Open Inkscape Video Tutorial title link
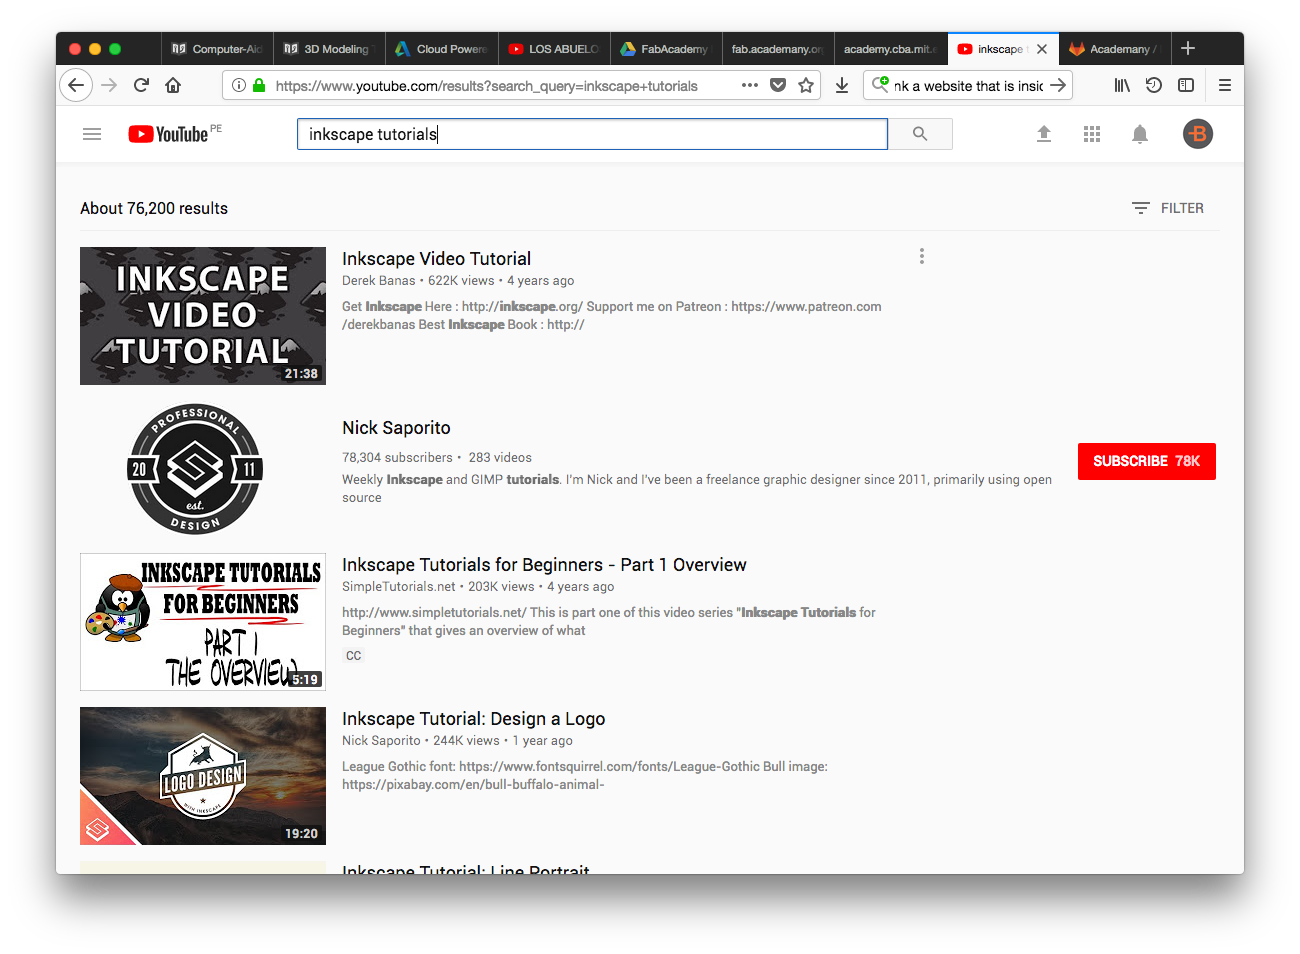 pyautogui.click(x=436, y=259)
